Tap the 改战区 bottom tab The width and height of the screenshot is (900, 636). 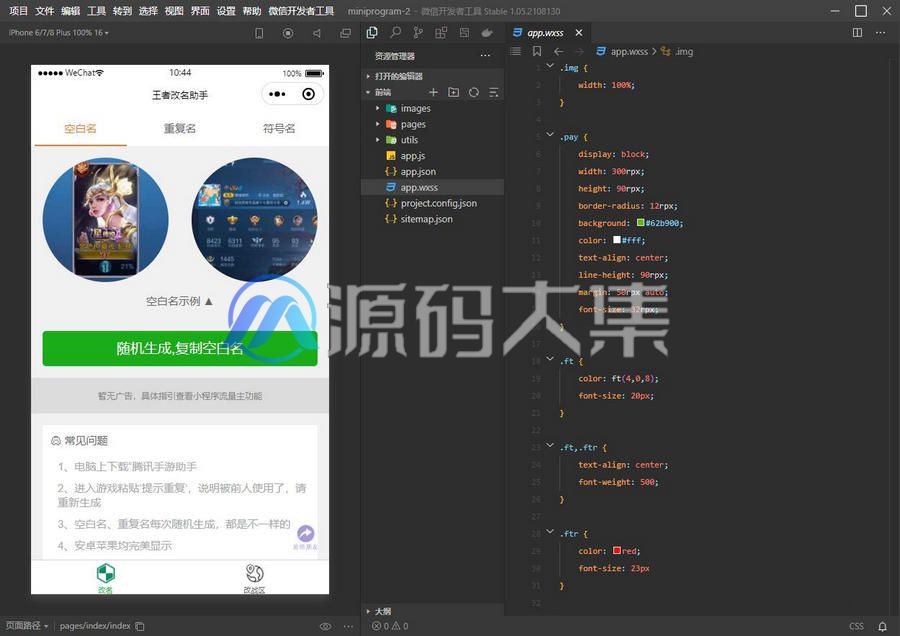[x=254, y=577]
